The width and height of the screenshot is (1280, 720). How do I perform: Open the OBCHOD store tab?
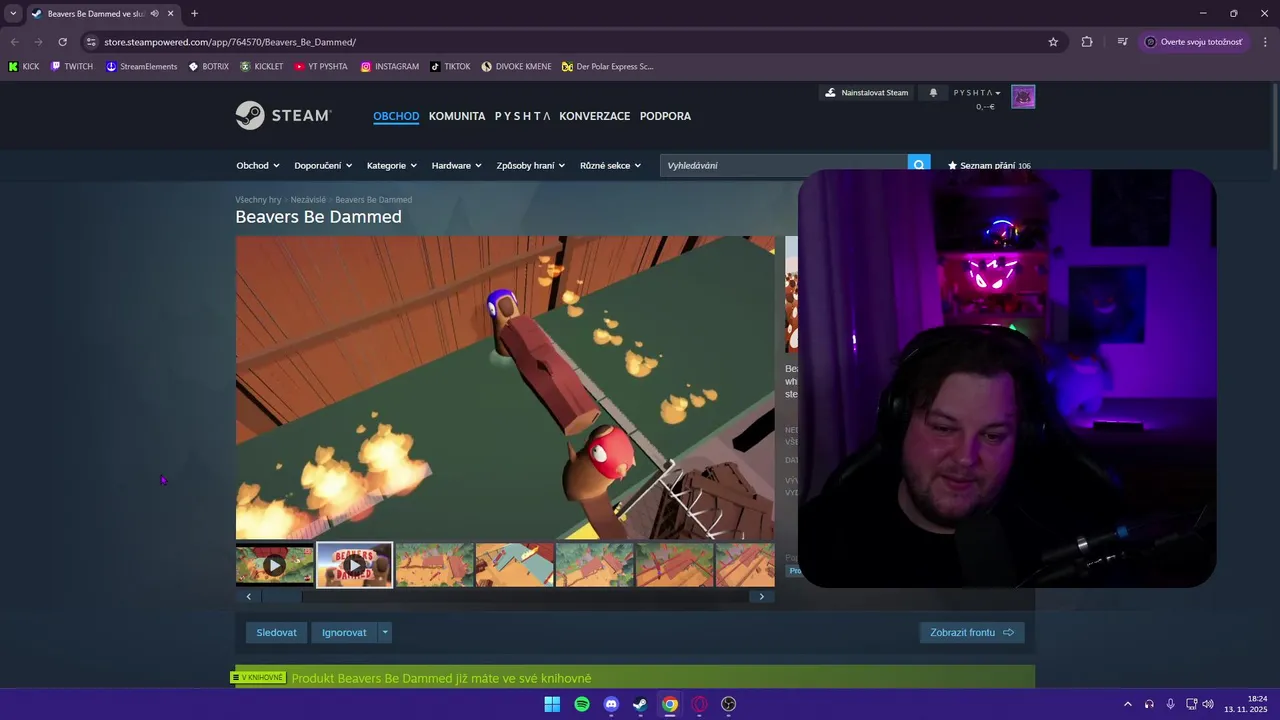pyautogui.click(x=396, y=116)
